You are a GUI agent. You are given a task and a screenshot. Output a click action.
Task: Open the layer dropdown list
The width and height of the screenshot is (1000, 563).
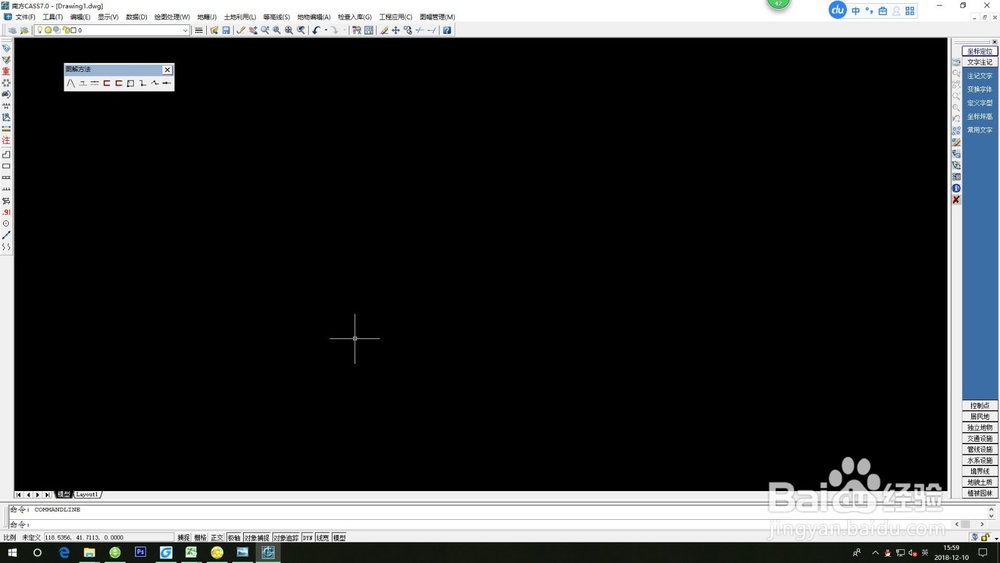[185, 30]
